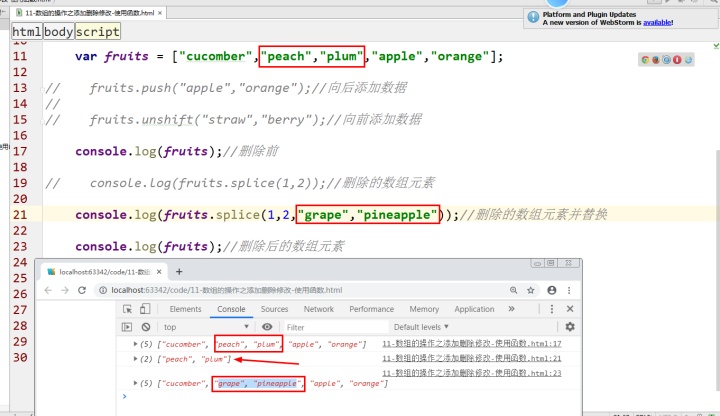Switch to Performance tab
Screen dimensions: 720x416
tap(371, 309)
